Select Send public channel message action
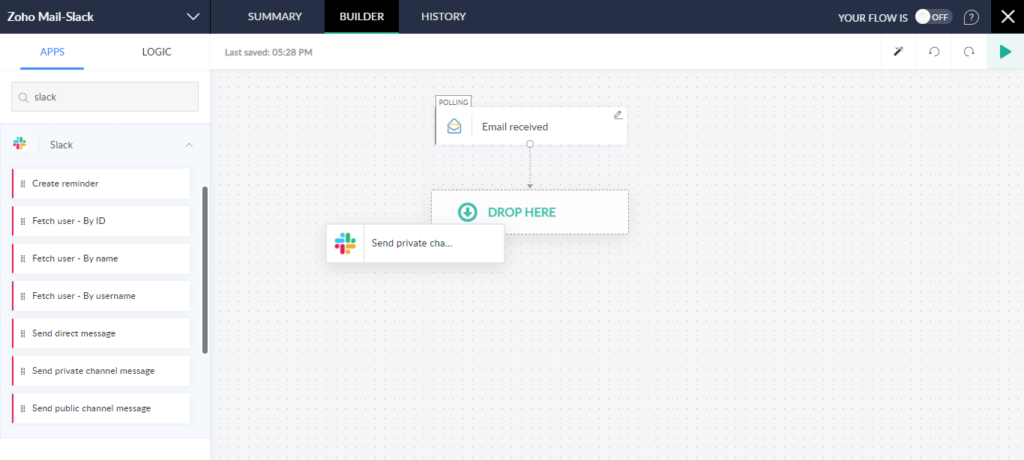Image resolution: width=1024 pixels, height=460 pixels. 101,408
